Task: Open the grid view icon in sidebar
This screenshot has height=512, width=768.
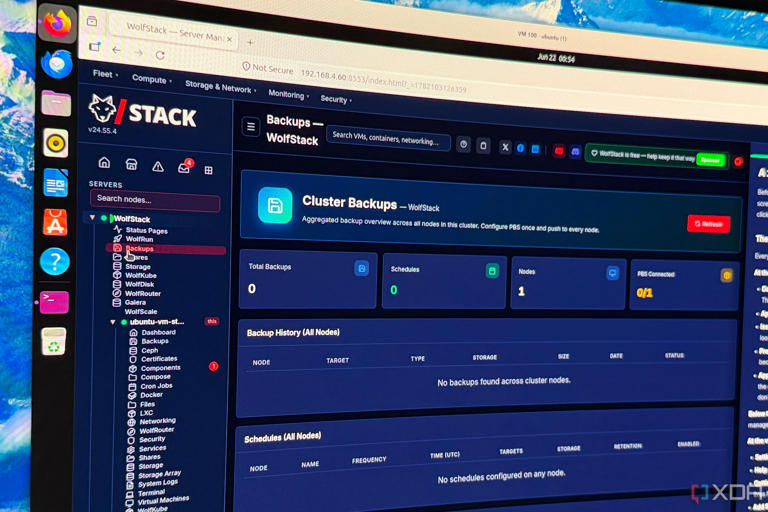Action: [x=209, y=170]
